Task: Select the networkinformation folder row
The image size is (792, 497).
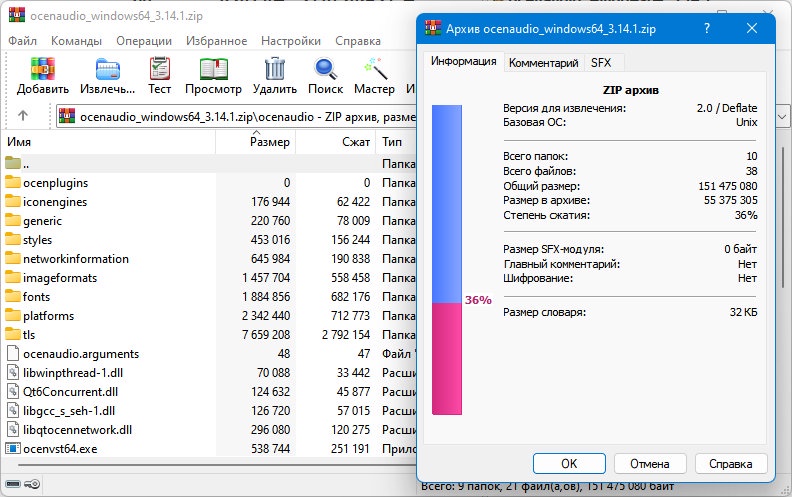Action: click(x=210, y=259)
